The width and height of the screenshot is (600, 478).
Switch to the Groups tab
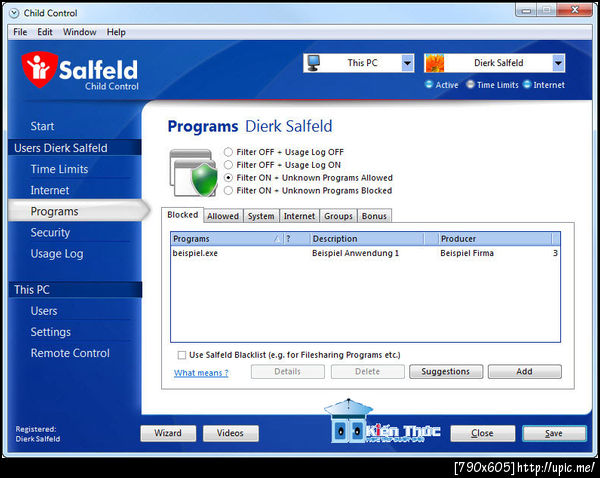click(338, 216)
